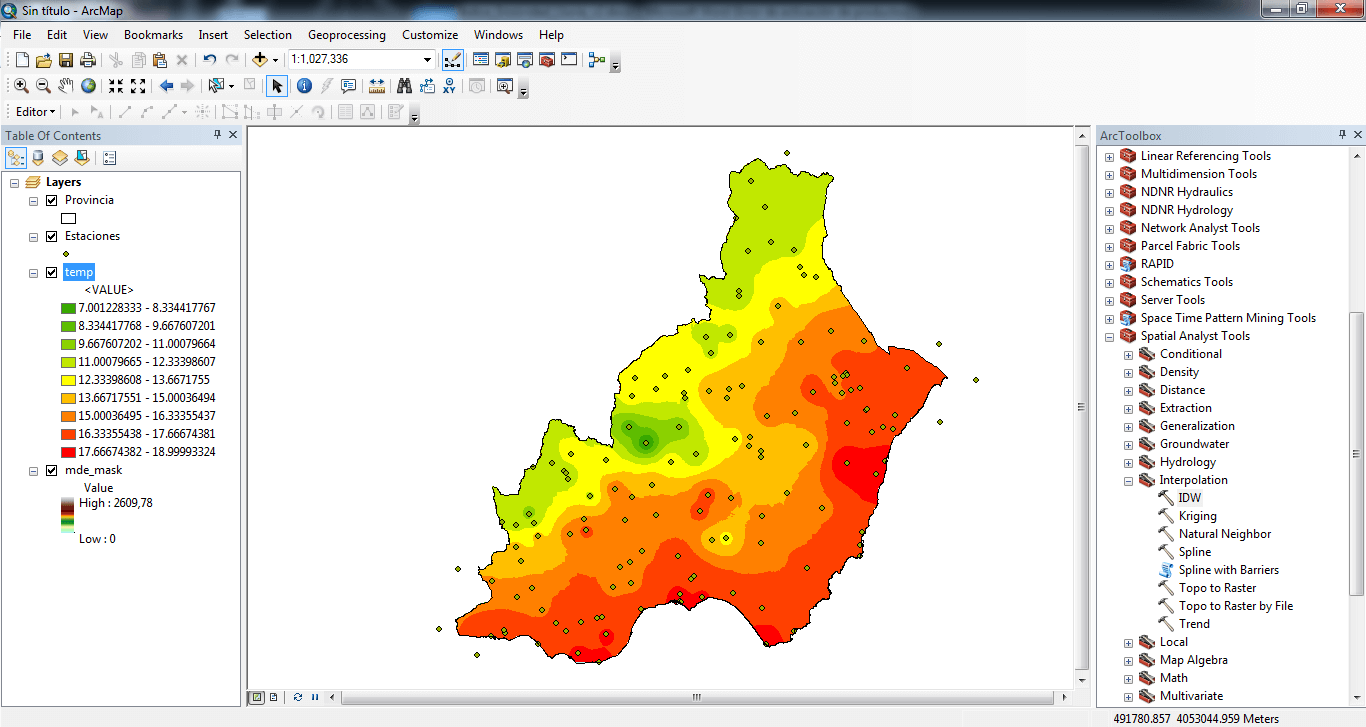Open the Editor dropdown button
1366x727 pixels.
(35, 112)
